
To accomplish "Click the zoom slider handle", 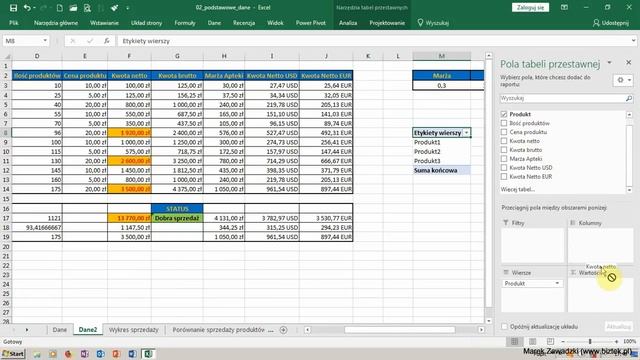I will pos(590,341).
